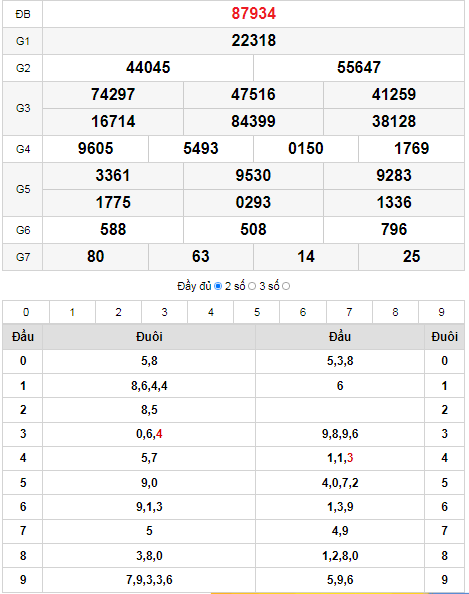Highlight digit filter tab 7
This screenshot has width=469, height=594.
[349, 312]
